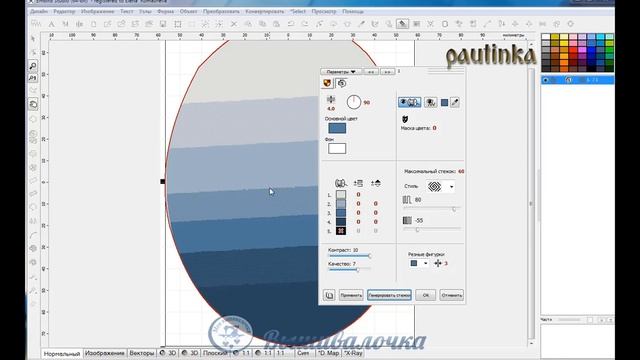Confirm the dialog with OK
The width and height of the screenshot is (640, 360).
426,295
